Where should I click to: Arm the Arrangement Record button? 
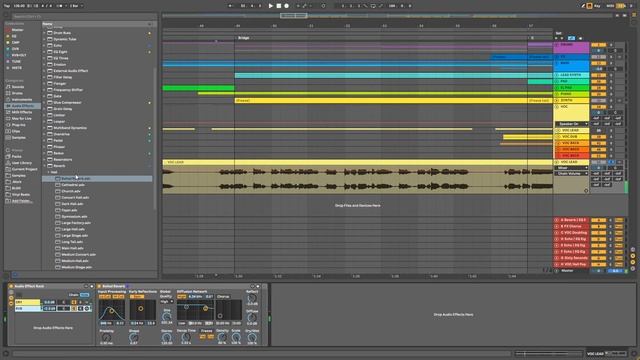point(287,6)
